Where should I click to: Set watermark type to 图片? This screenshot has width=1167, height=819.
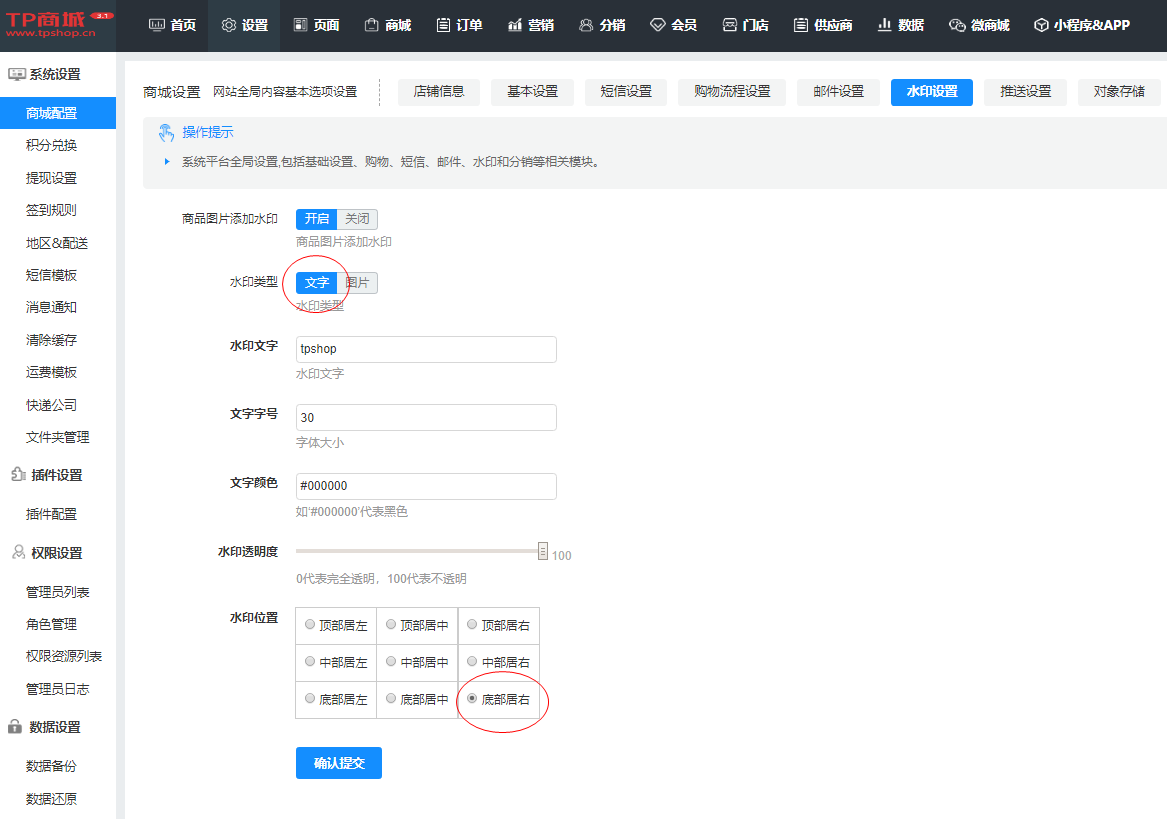[x=357, y=283]
